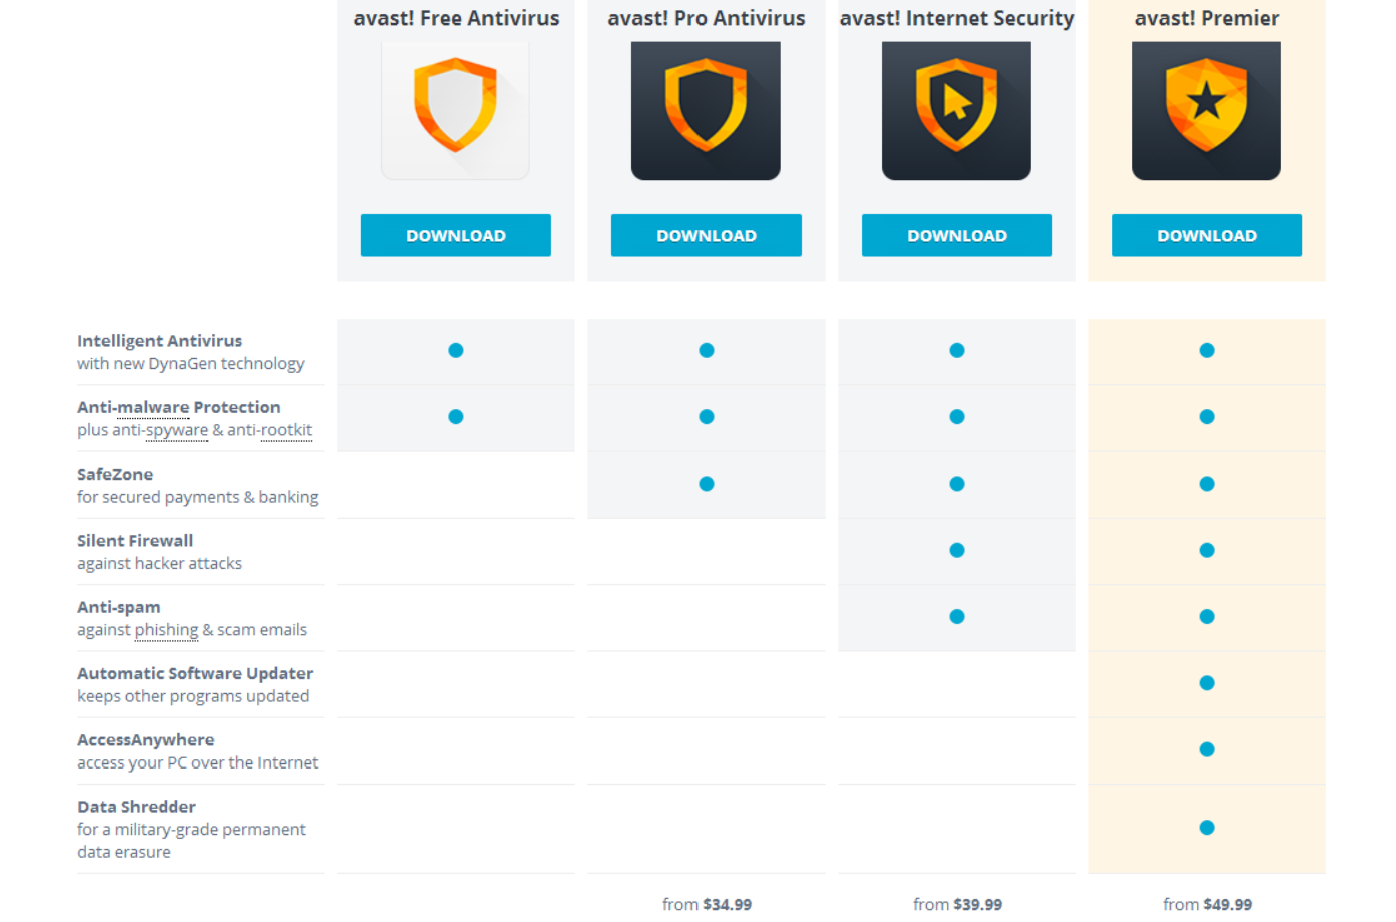1396x922 pixels.
Task: Click 'against phishing & scam emails' text
Action: pyautogui.click(x=192, y=630)
